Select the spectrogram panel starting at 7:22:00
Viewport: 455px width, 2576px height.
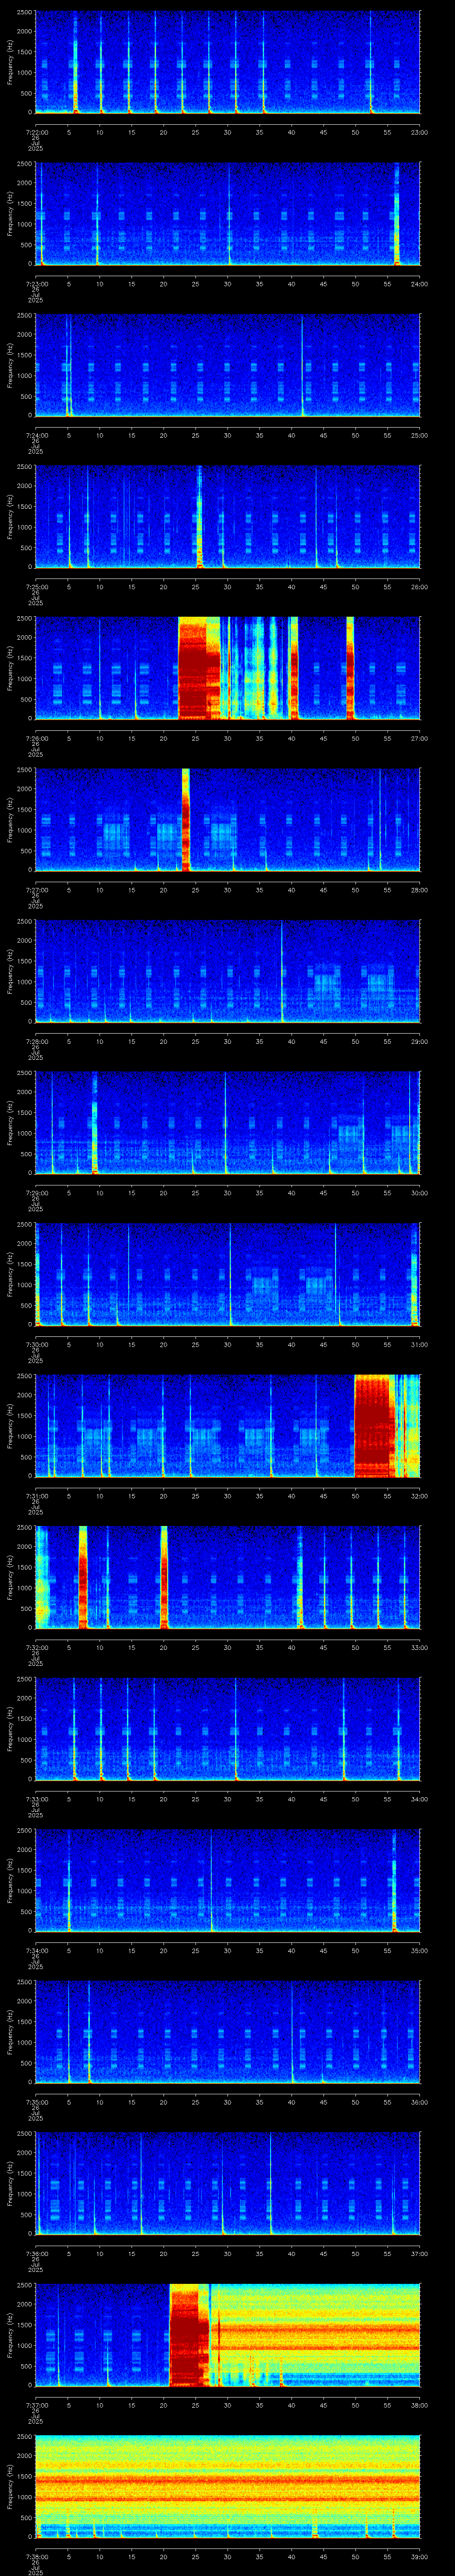pos(227,62)
